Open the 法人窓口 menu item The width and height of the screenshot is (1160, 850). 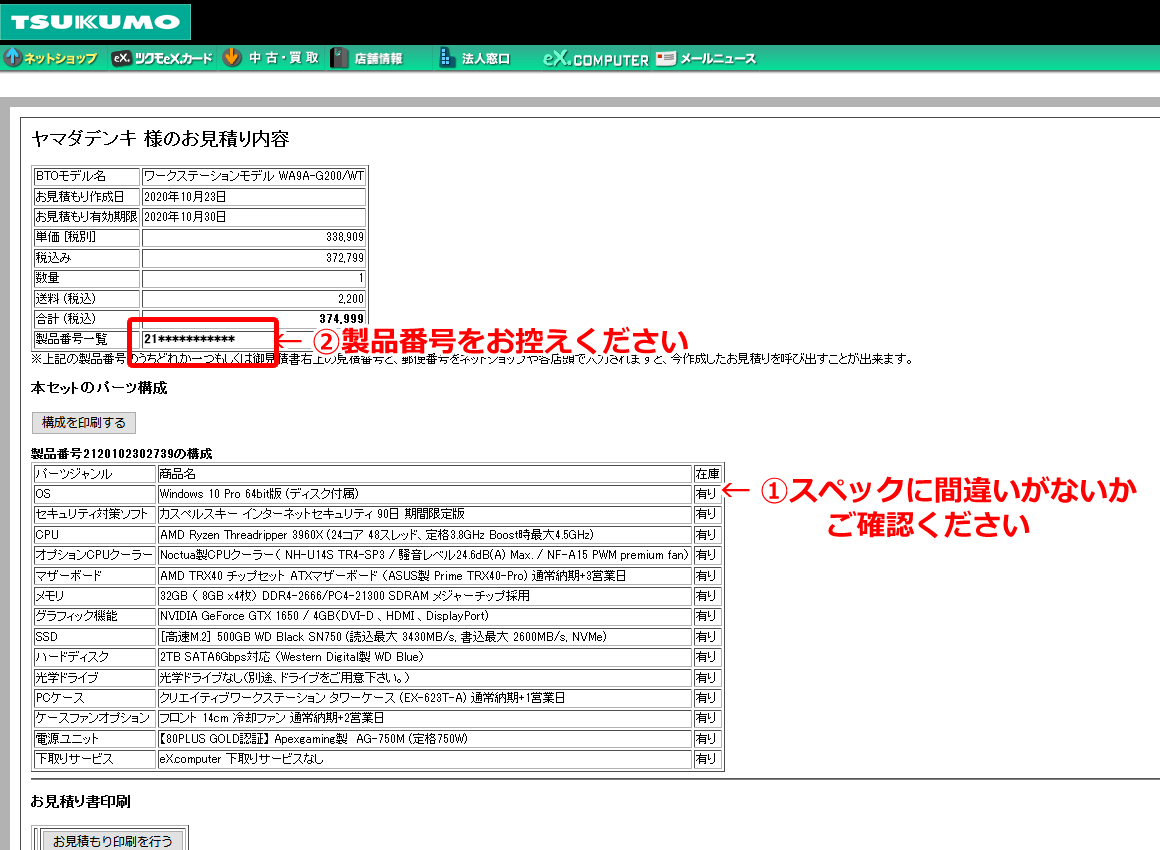coord(483,57)
